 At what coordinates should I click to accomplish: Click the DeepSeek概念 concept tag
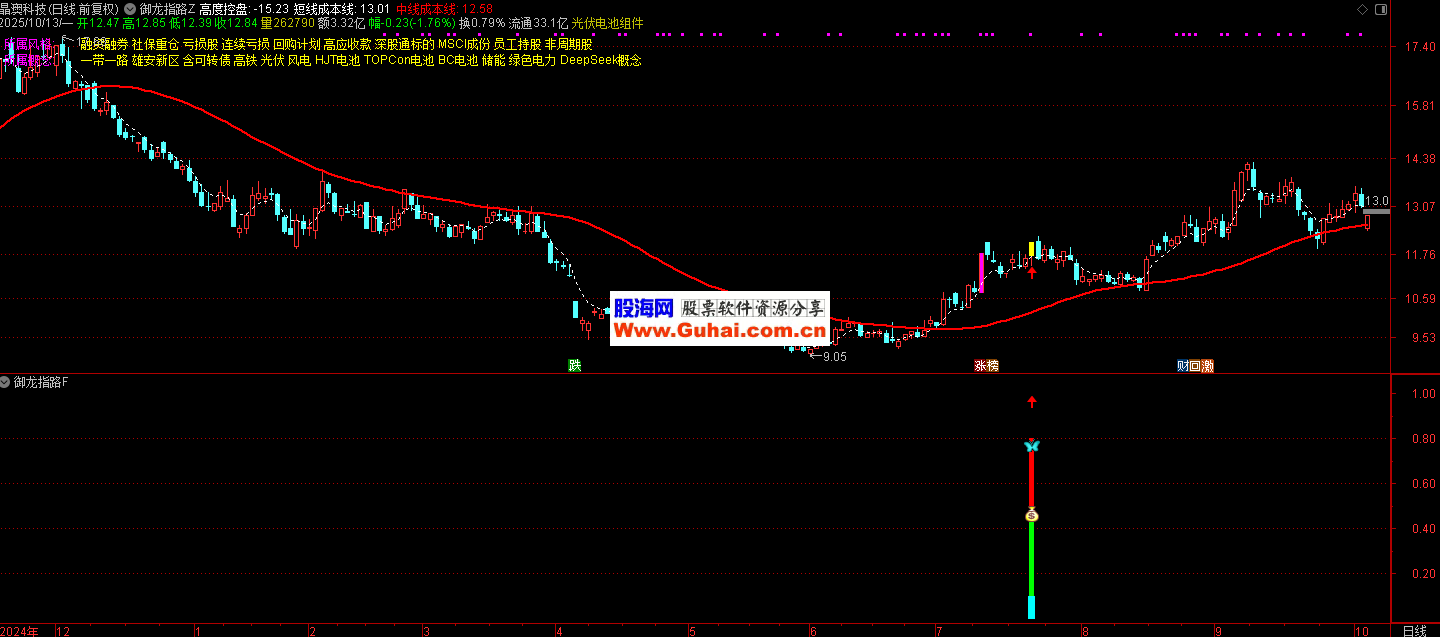600,60
